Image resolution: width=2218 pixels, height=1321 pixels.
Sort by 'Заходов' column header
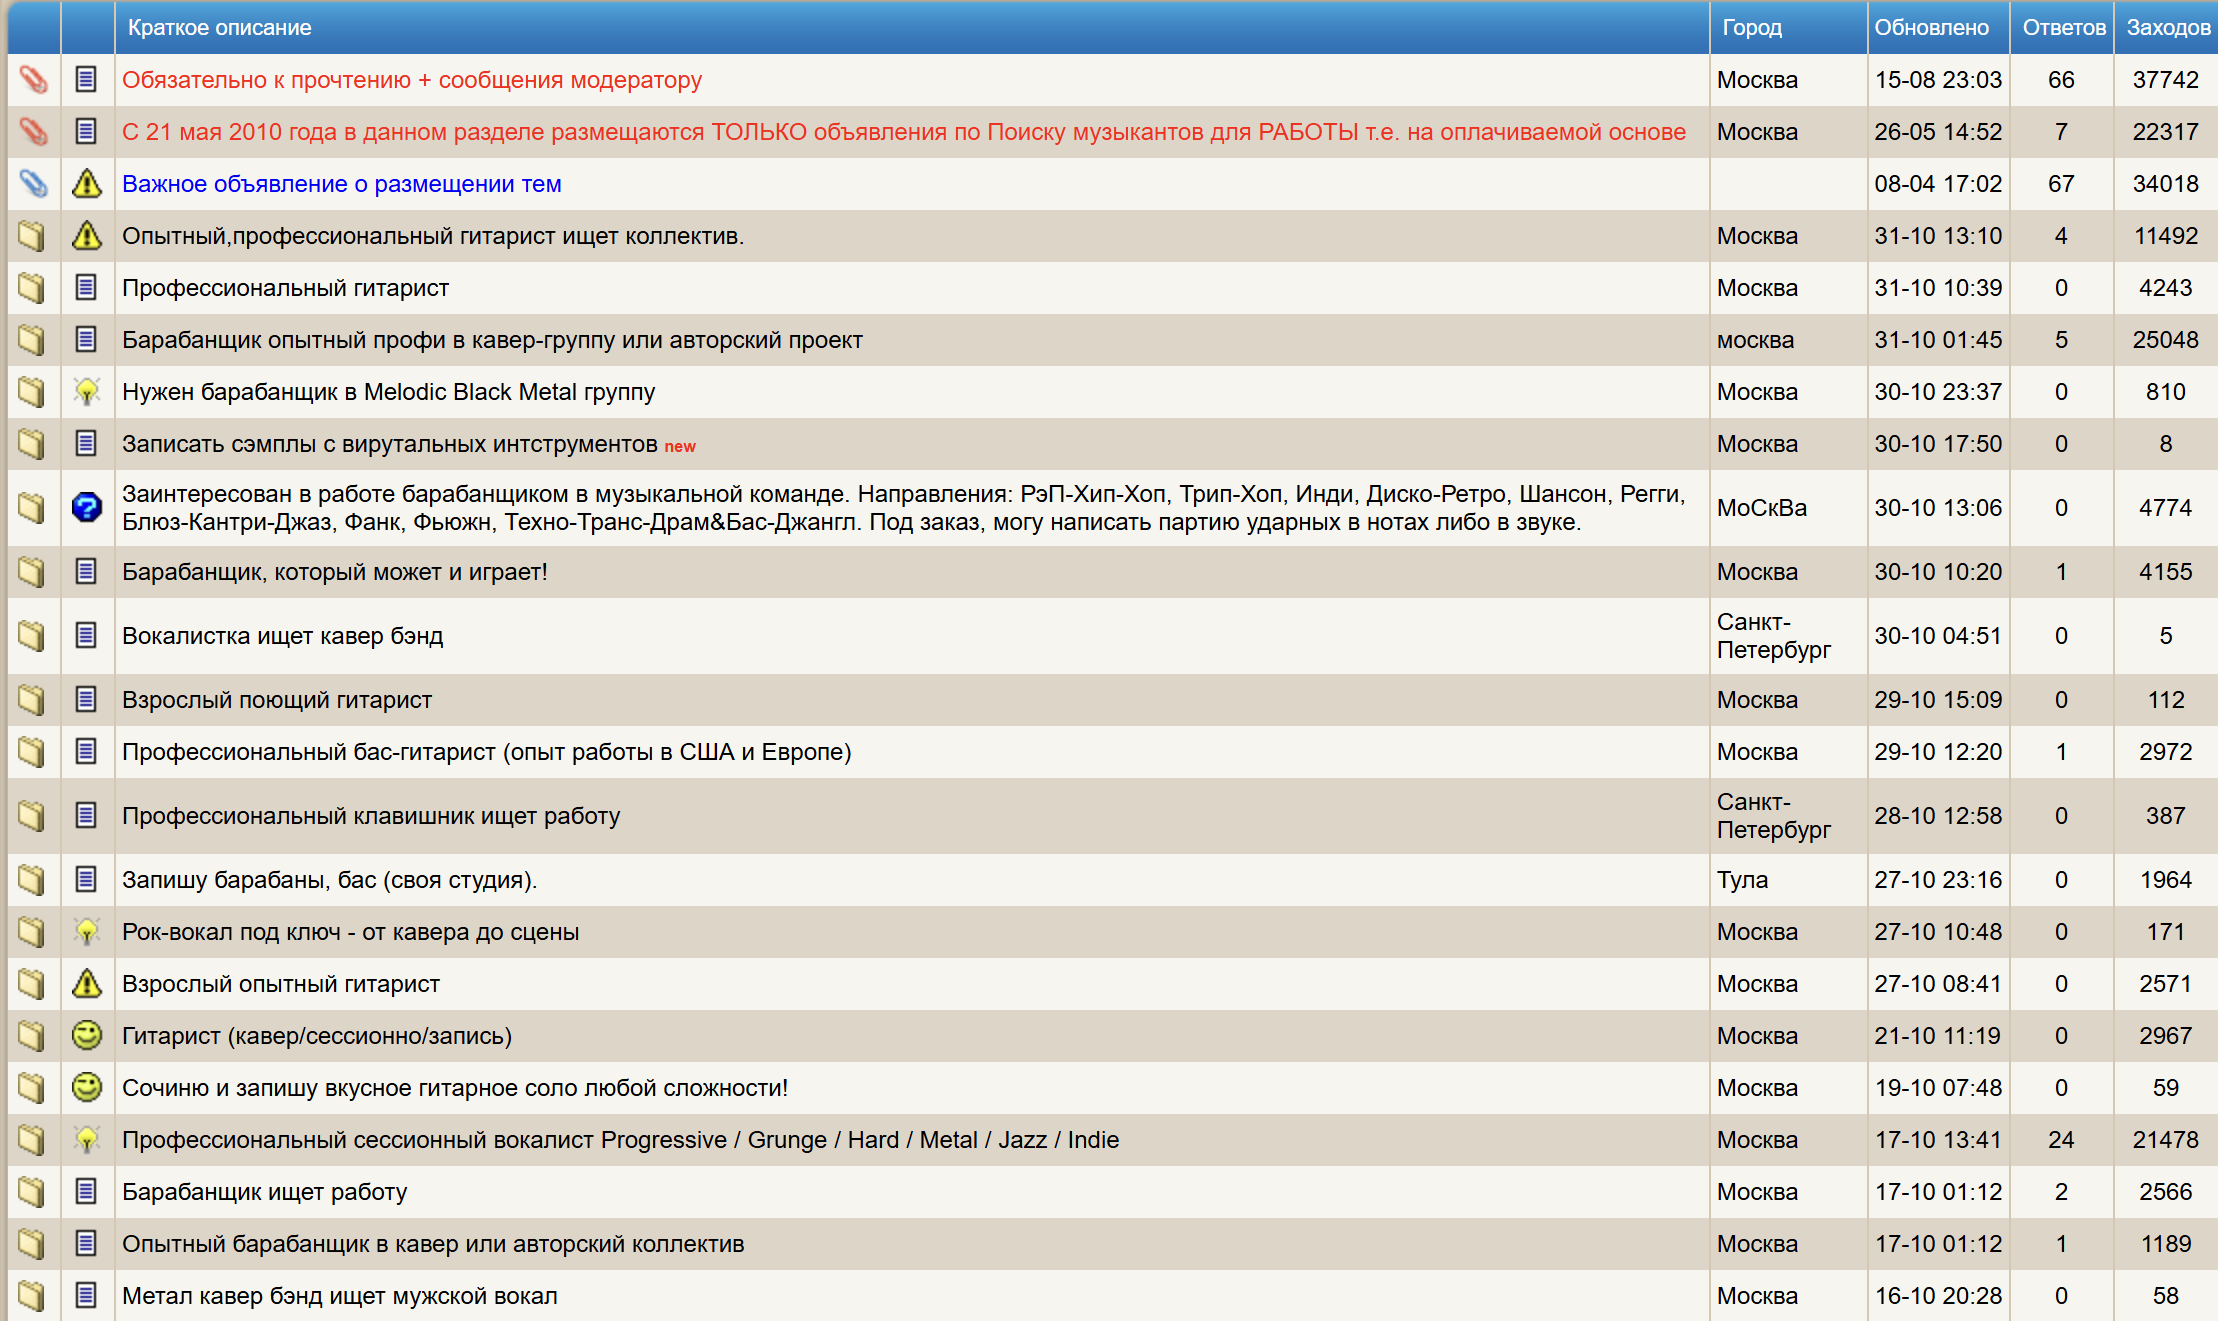pyautogui.click(x=2167, y=28)
